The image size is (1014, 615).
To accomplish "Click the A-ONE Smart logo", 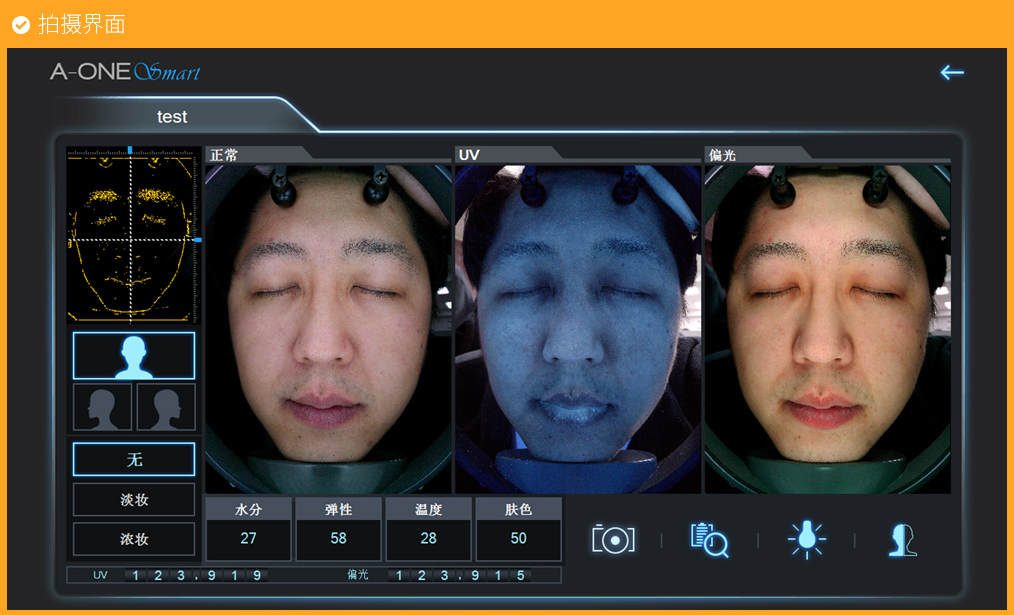I will [125, 72].
